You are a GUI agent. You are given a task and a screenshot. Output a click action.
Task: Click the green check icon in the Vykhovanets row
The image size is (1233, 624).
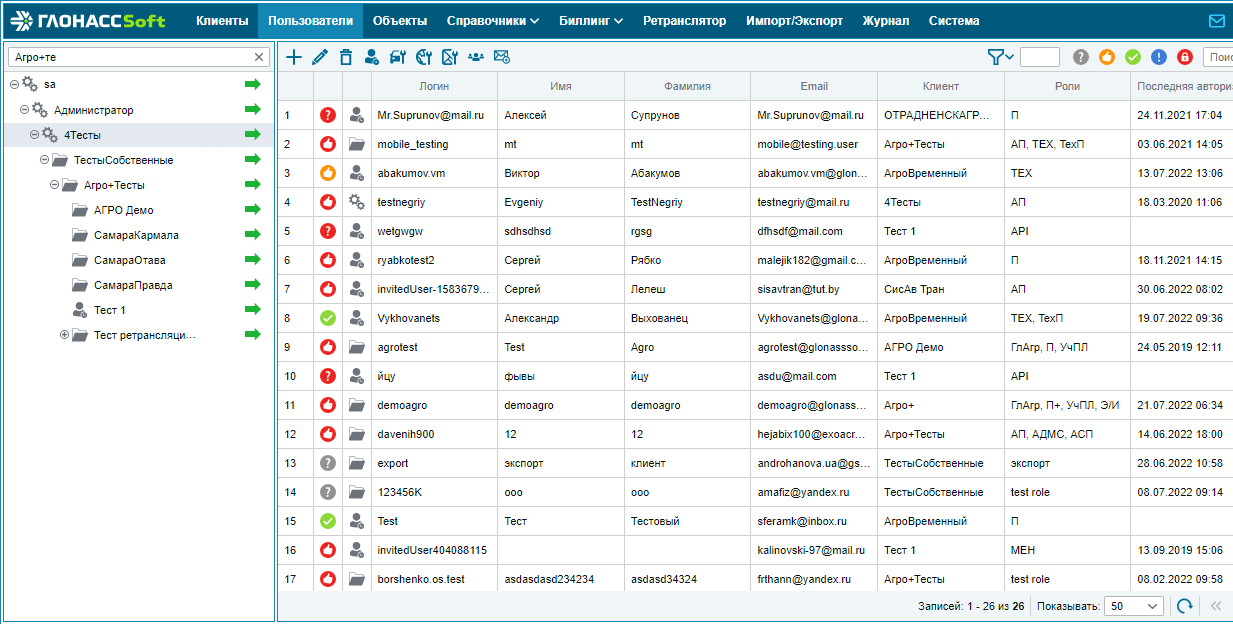pos(327,318)
